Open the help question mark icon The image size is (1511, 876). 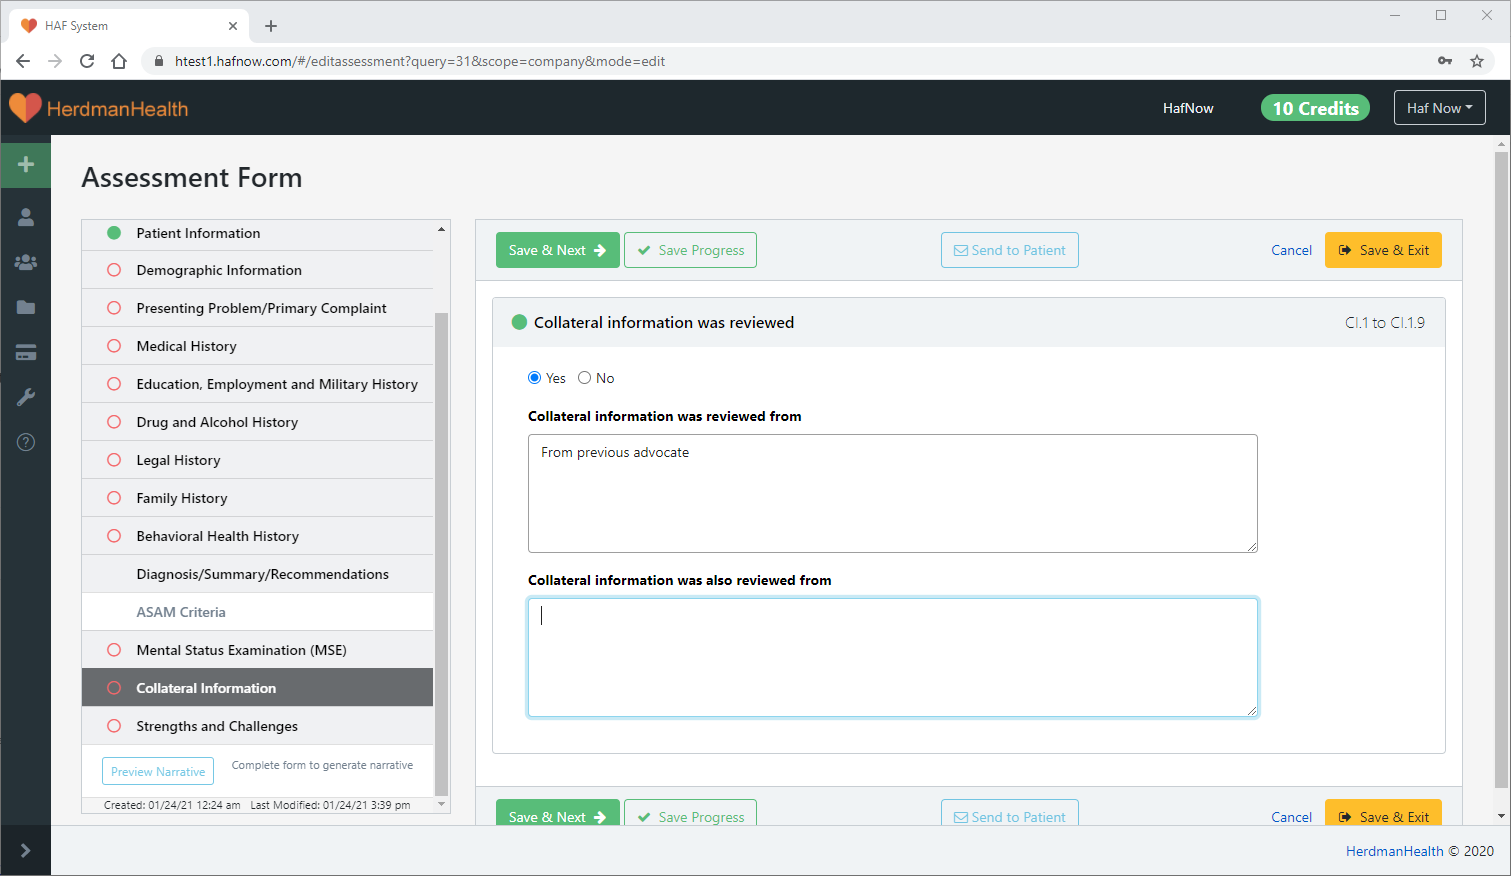point(26,442)
